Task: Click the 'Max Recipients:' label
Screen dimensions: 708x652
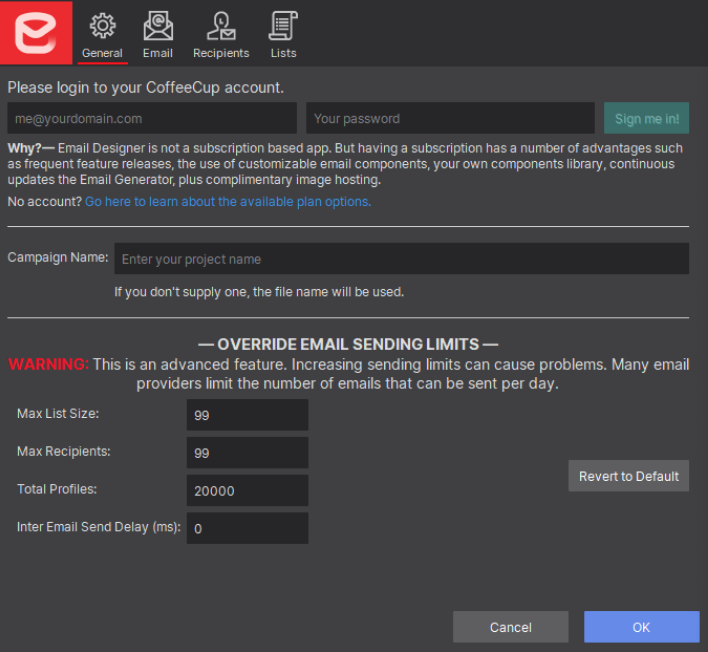Action: pos(64,452)
